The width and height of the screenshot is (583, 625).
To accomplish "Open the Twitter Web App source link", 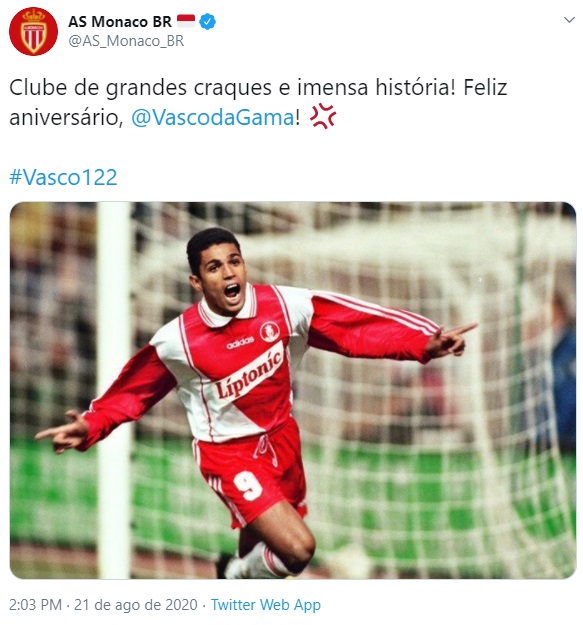I will tap(266, 605).
